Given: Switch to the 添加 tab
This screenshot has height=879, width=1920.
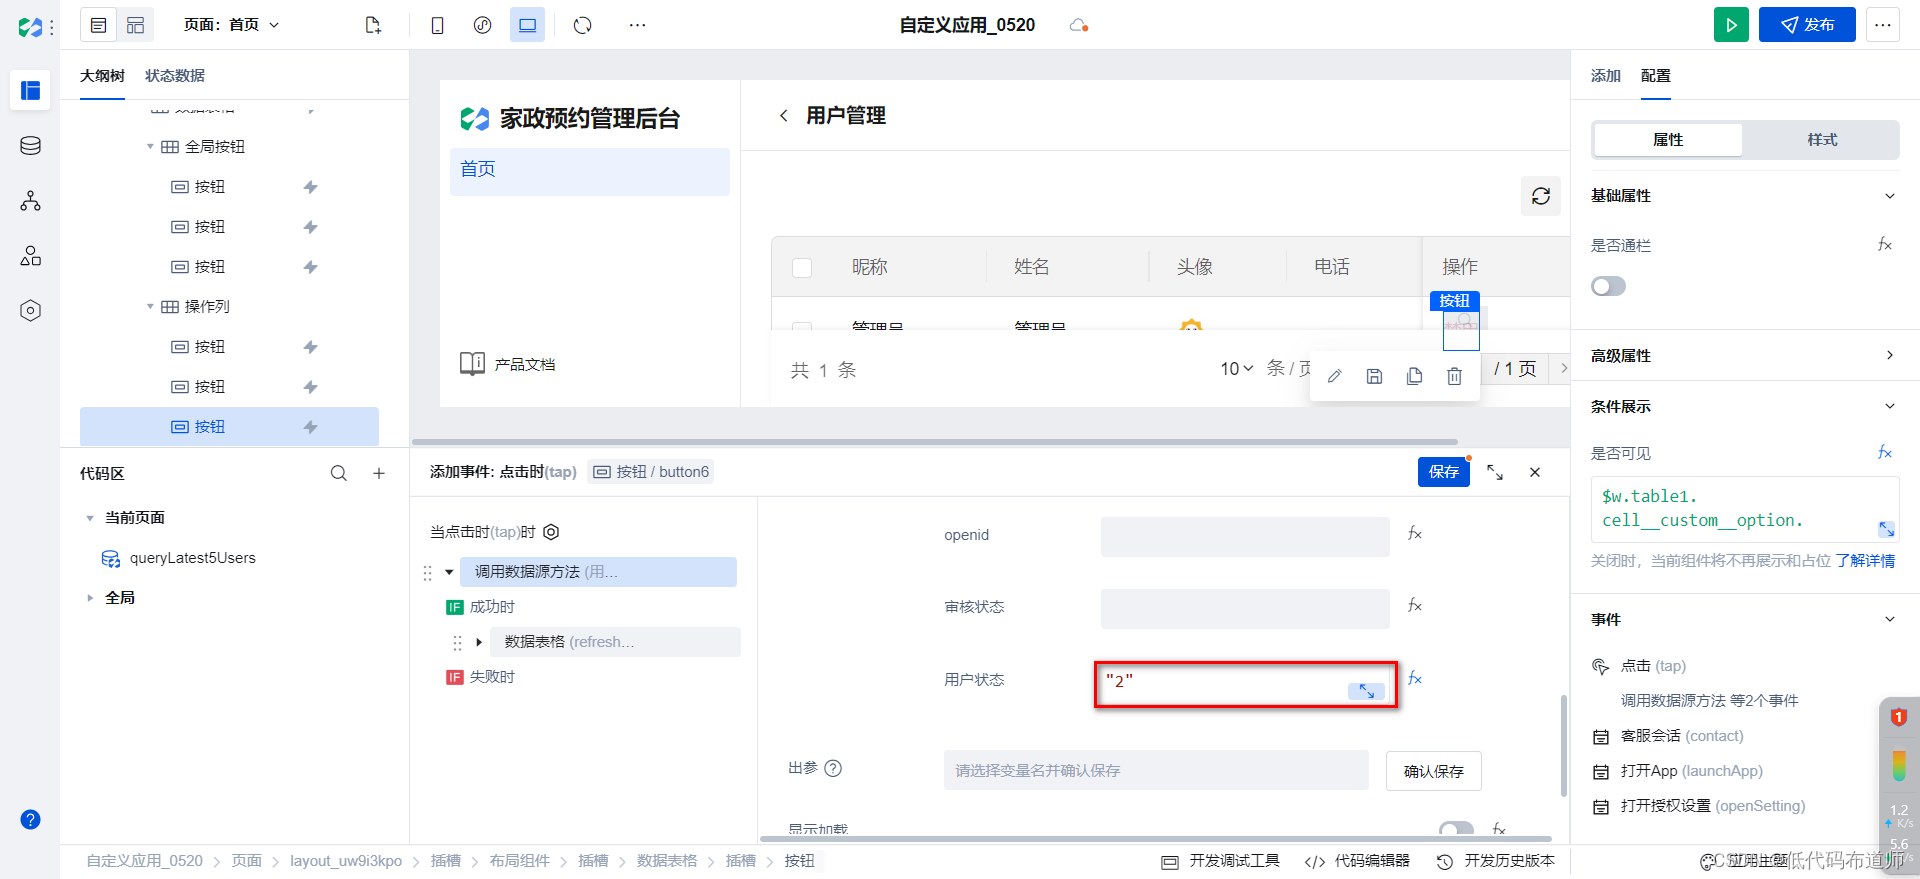Looking at the screenshot, I should [1606, 76].
